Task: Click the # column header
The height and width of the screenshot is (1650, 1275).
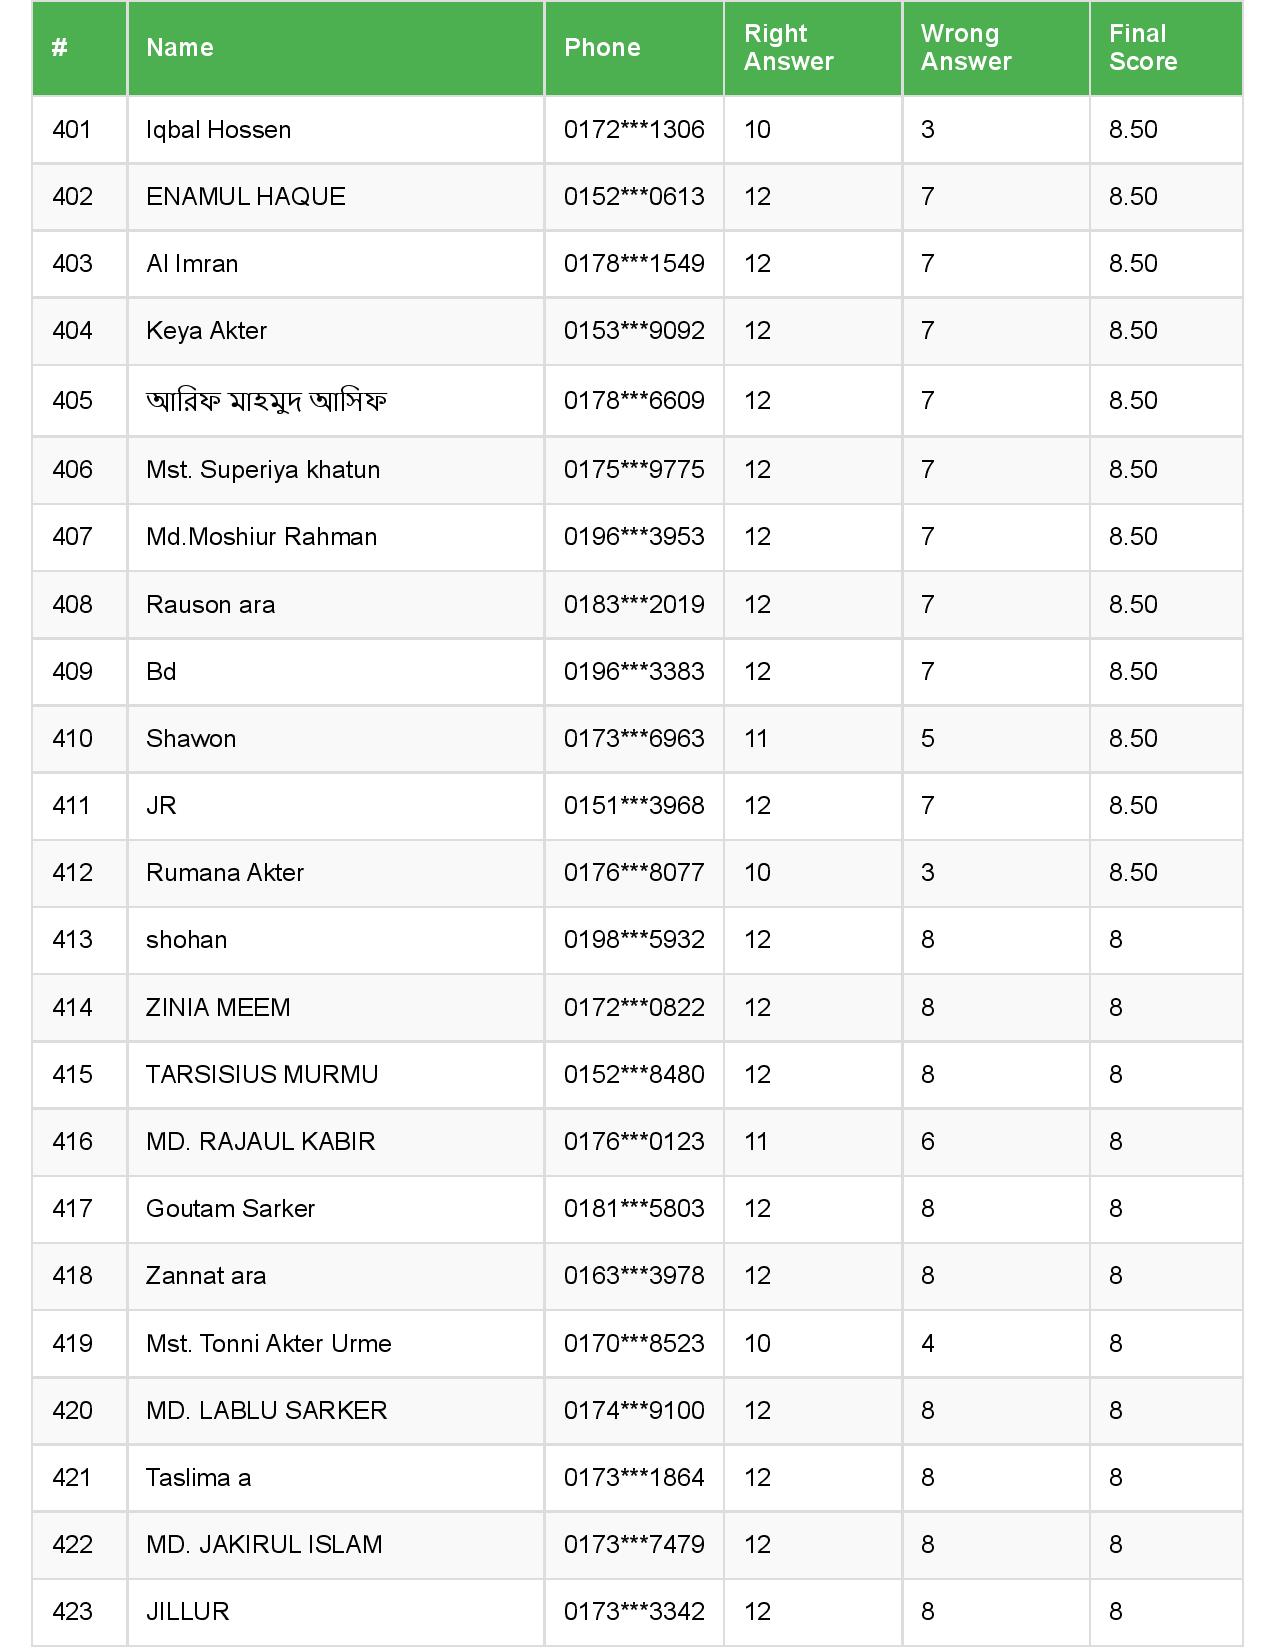Action: [x=60, y=48]
